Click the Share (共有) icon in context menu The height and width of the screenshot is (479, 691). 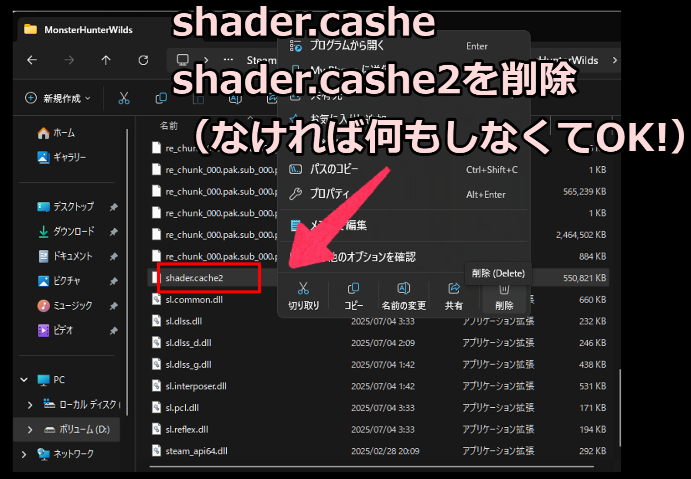pos(454,289)
